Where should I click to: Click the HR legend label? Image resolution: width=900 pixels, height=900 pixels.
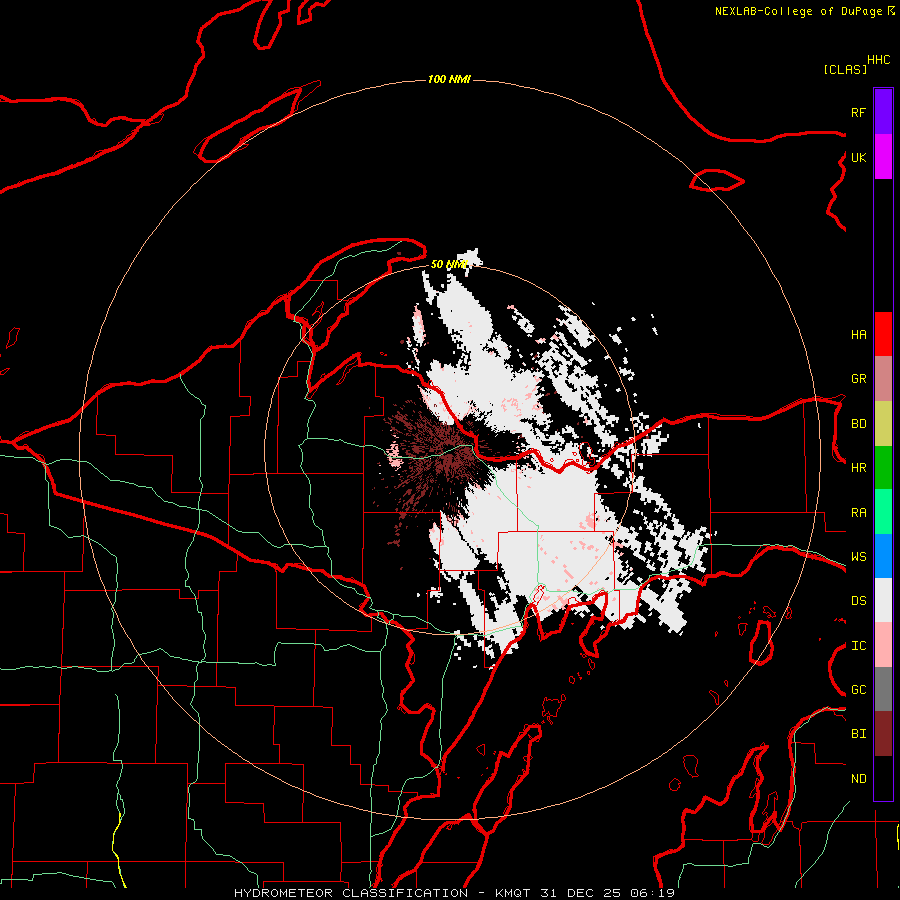(858, 468)
